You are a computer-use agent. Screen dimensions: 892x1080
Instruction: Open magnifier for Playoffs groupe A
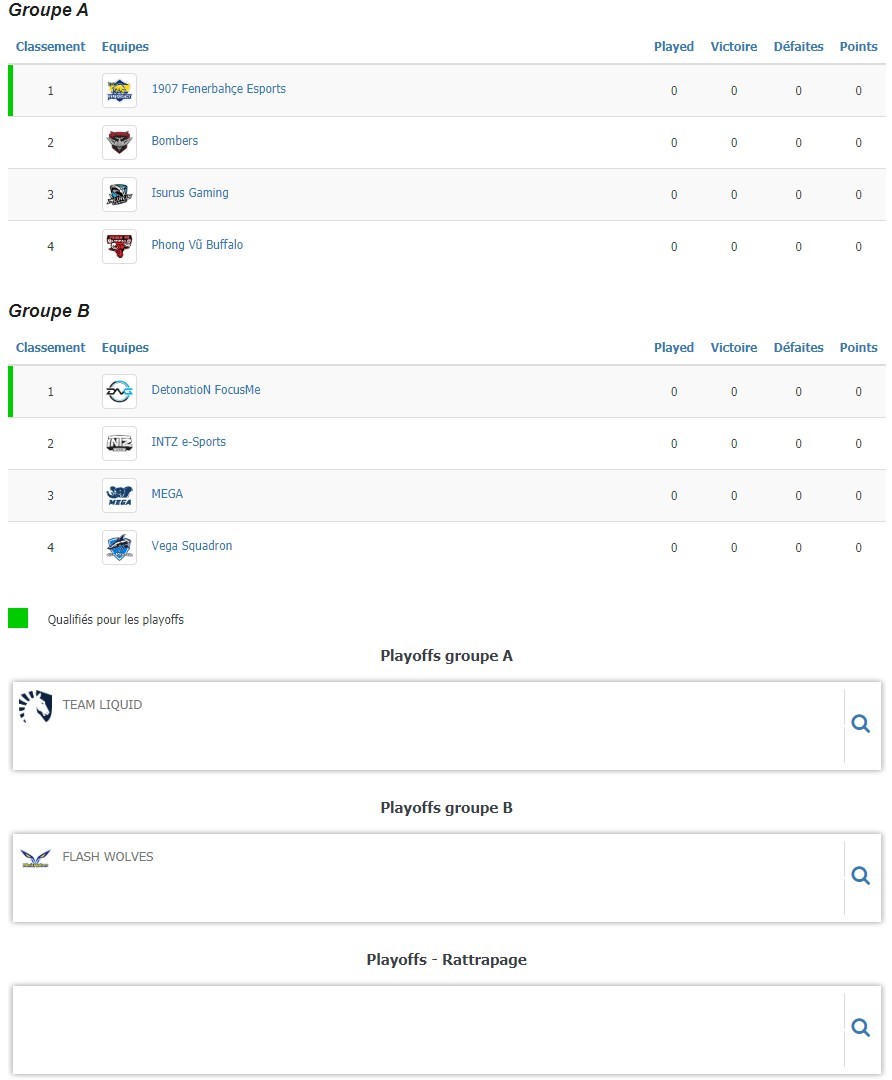tap(860, 724)
